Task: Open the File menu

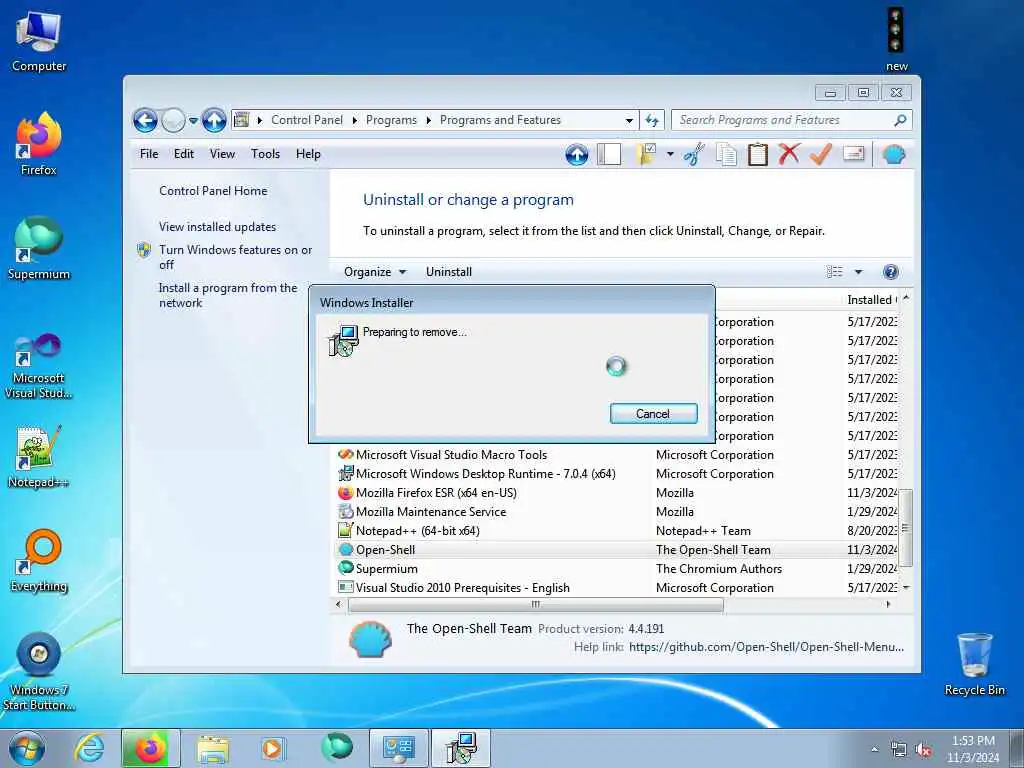Action: 149,154
